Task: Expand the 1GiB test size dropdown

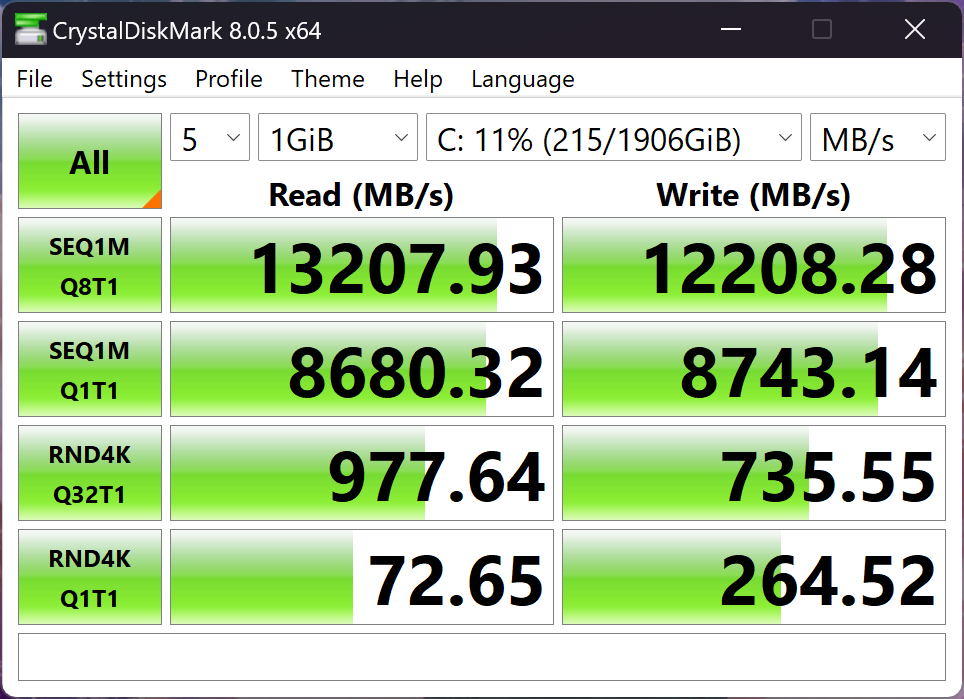Action: coord(338,137)
